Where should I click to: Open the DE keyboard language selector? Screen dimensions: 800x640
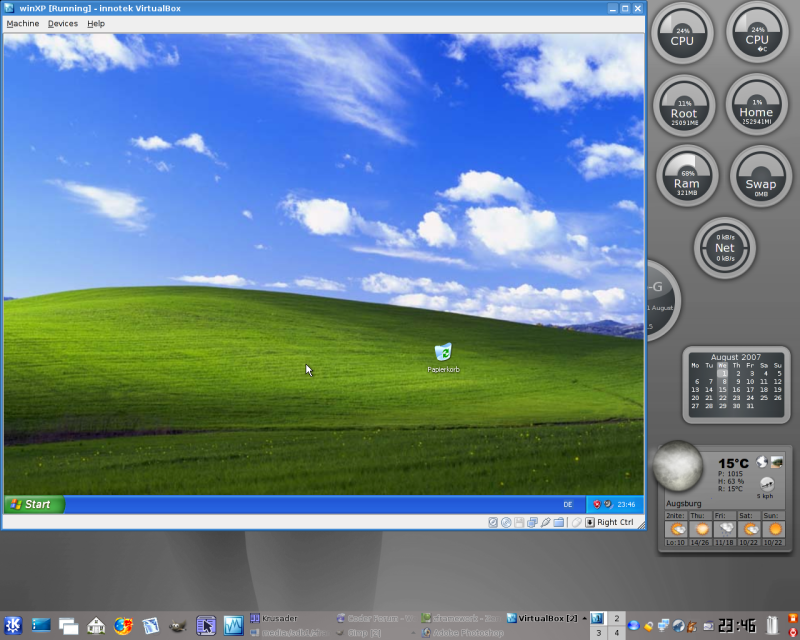point(568,505)
